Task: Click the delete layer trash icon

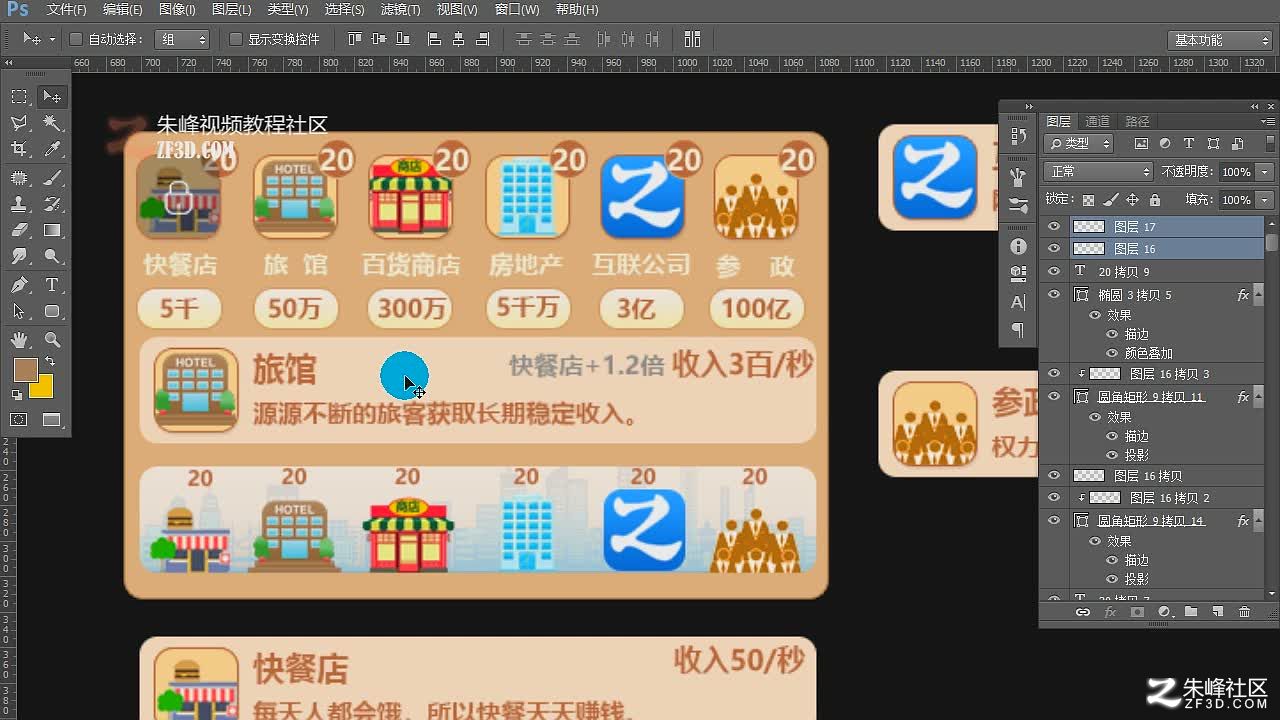Action: [x=1244, y=612]
